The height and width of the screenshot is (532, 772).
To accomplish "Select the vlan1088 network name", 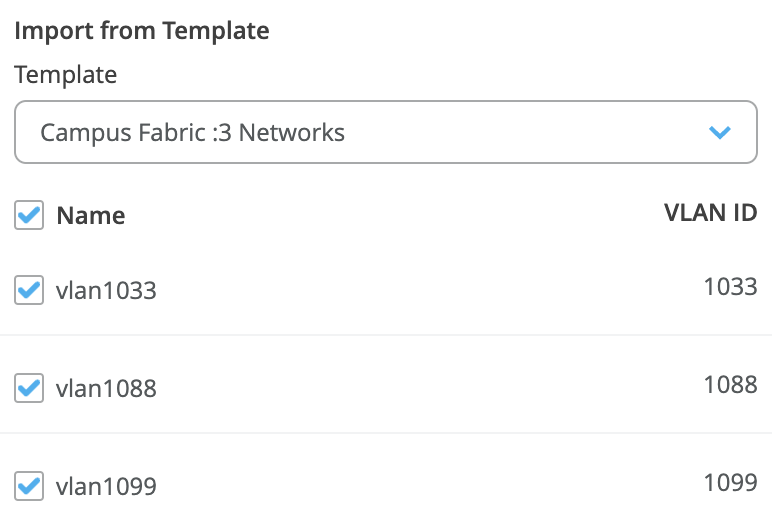I will point(106,389).
